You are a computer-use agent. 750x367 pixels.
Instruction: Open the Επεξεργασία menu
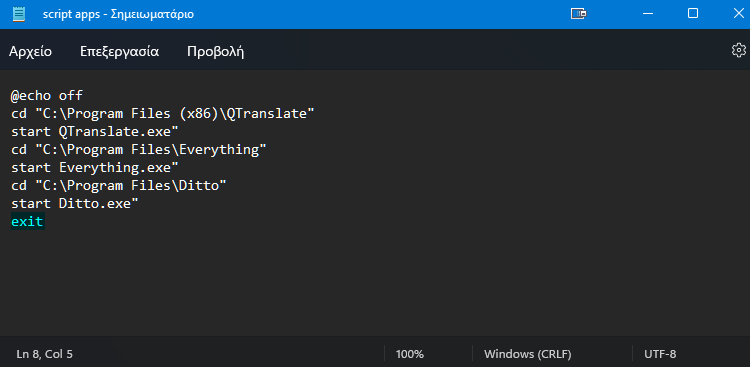(x=120, y=52)
